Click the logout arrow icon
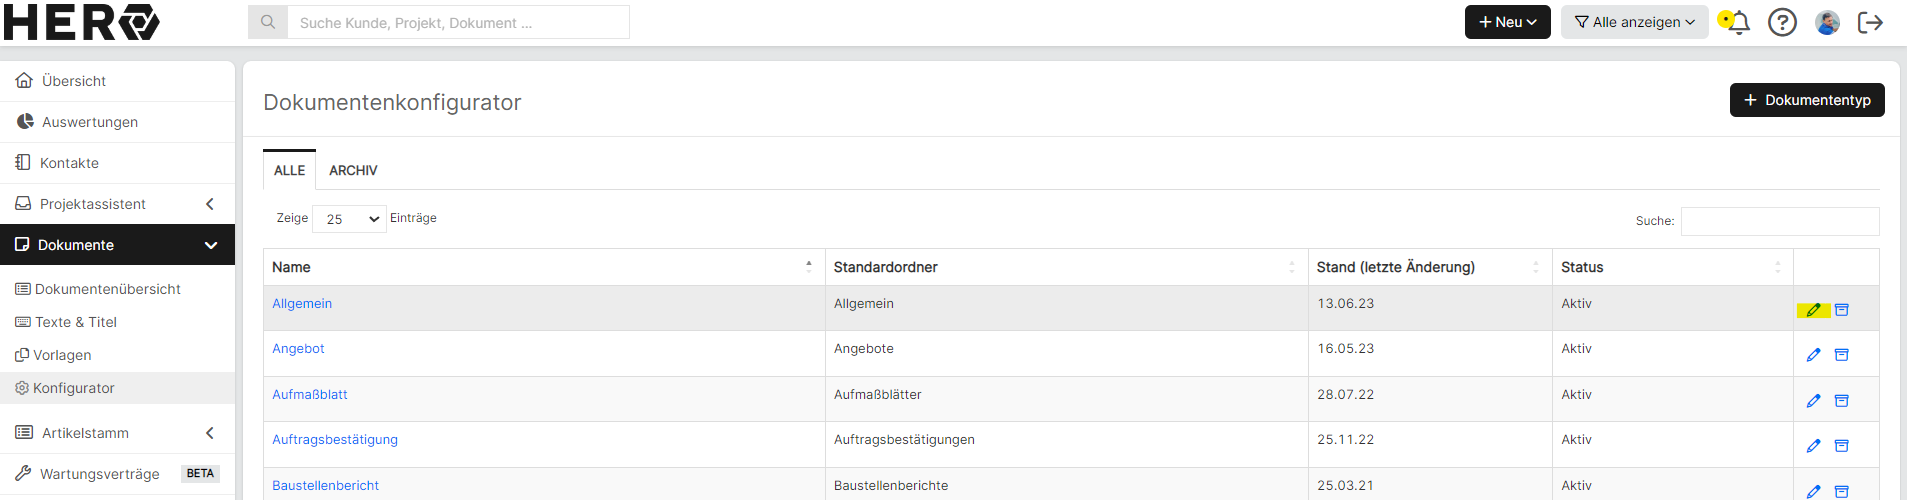 click(x=1870, y=22)
